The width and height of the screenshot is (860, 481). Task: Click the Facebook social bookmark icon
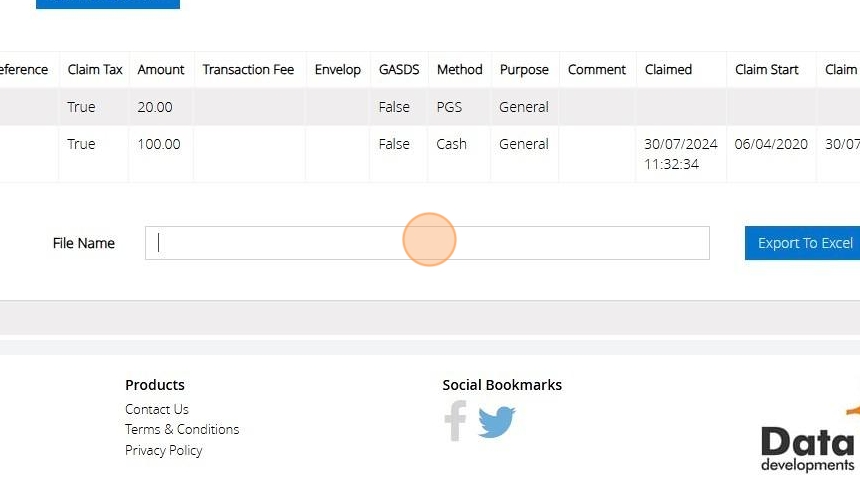click(x=455, y=421)
